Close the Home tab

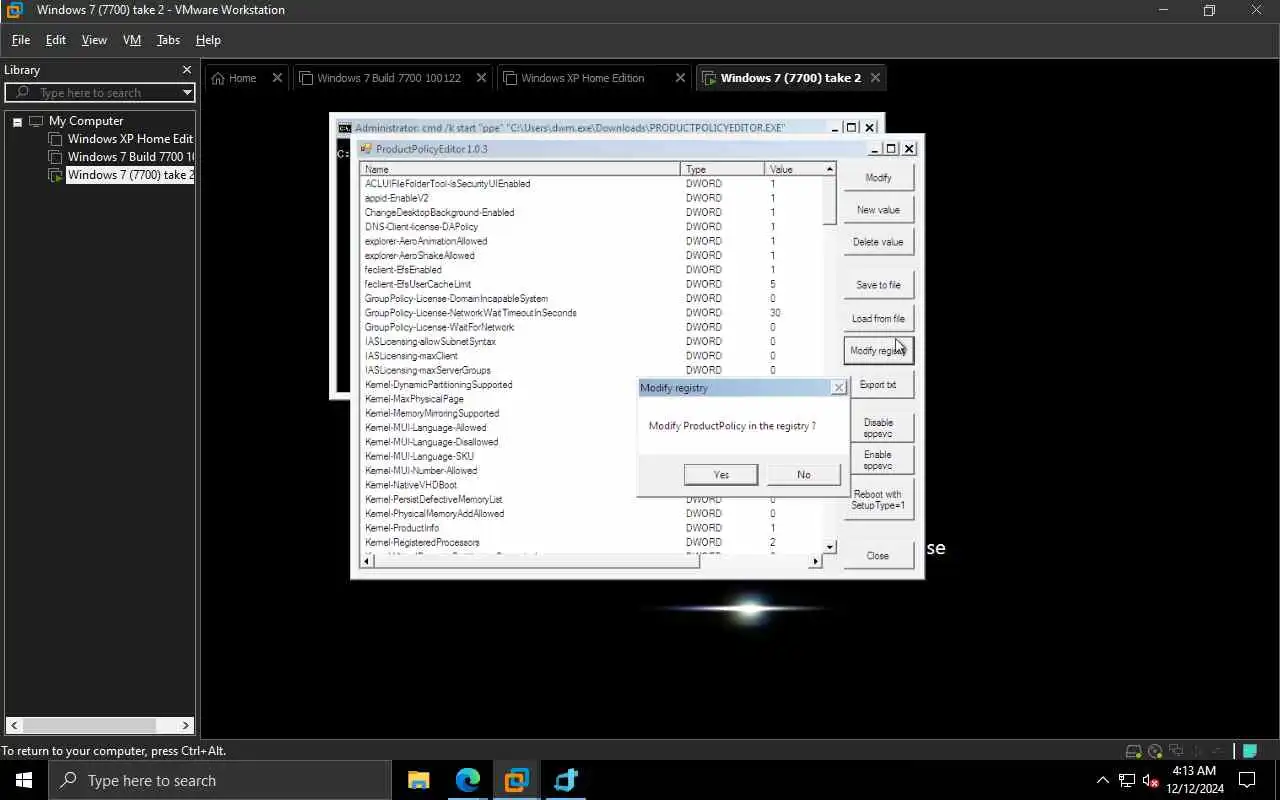point(277,78)
